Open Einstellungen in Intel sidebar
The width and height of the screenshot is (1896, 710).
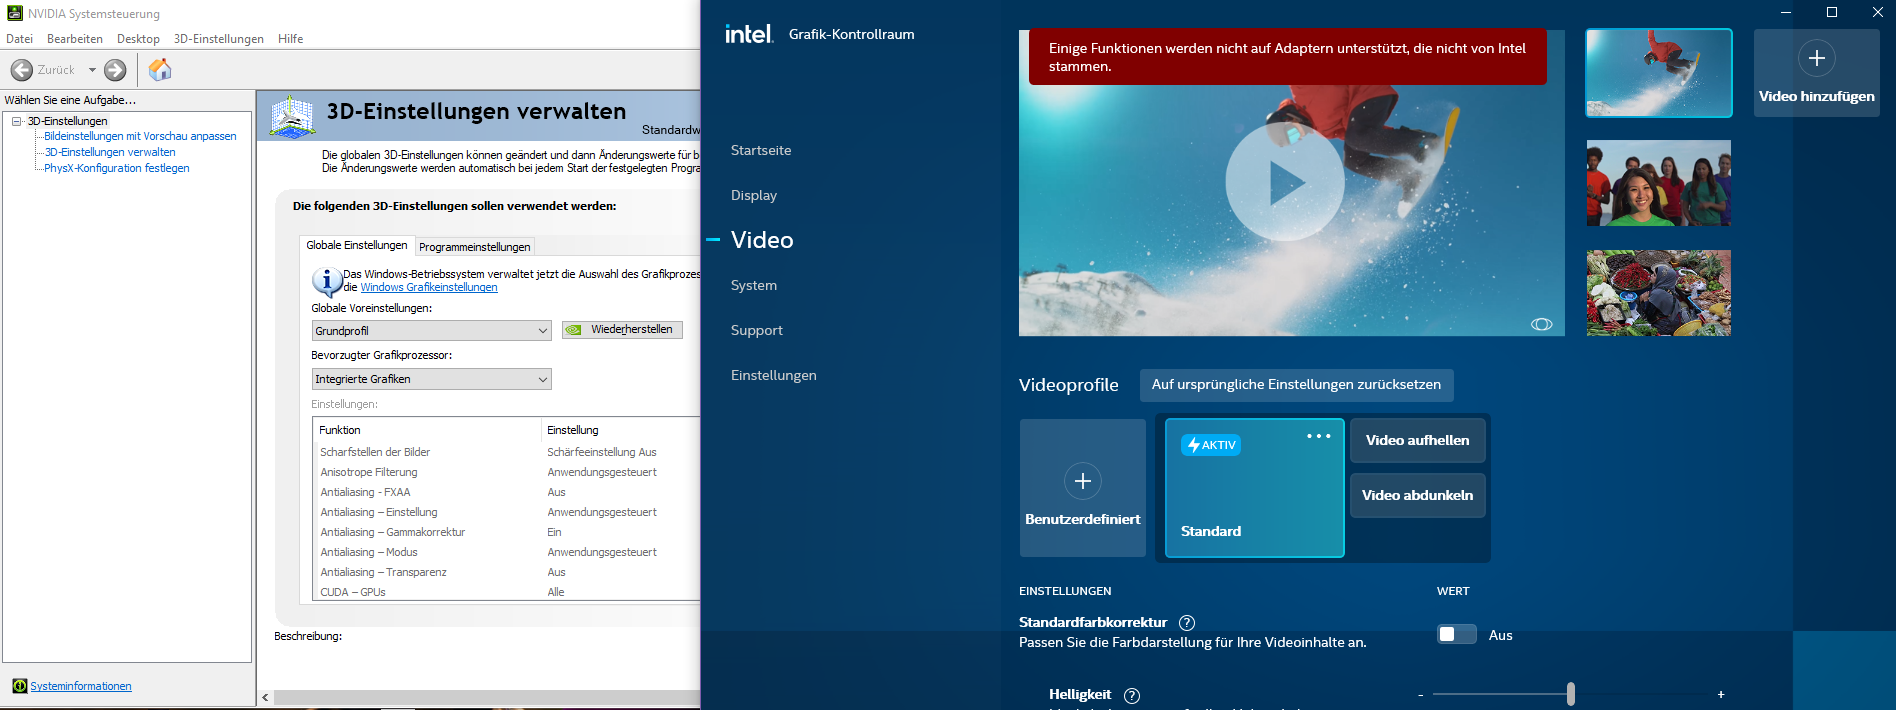point(774,376)
